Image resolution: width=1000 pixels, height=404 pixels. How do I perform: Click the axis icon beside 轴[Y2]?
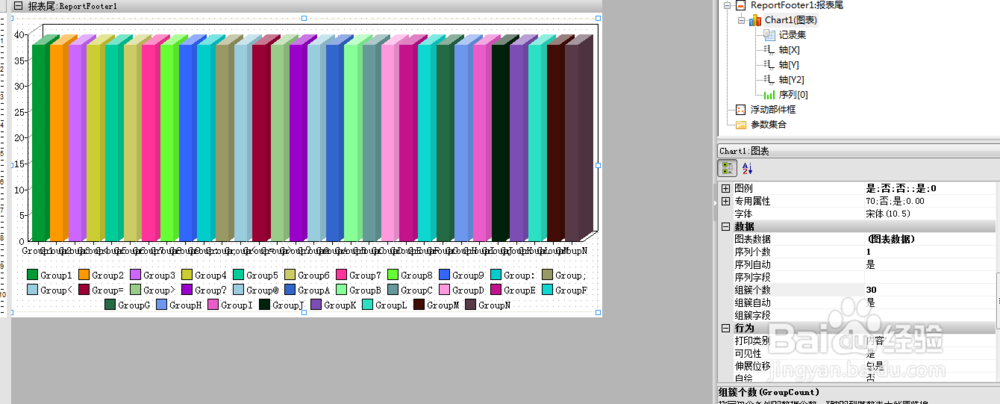[769, 80]
